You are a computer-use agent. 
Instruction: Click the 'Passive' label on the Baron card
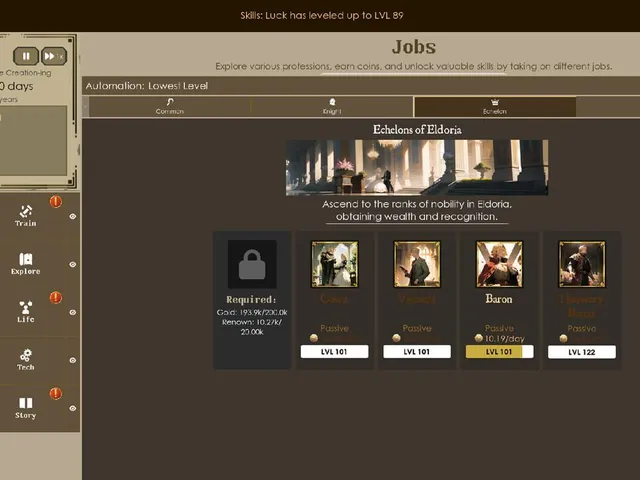[x=499, y=328]
